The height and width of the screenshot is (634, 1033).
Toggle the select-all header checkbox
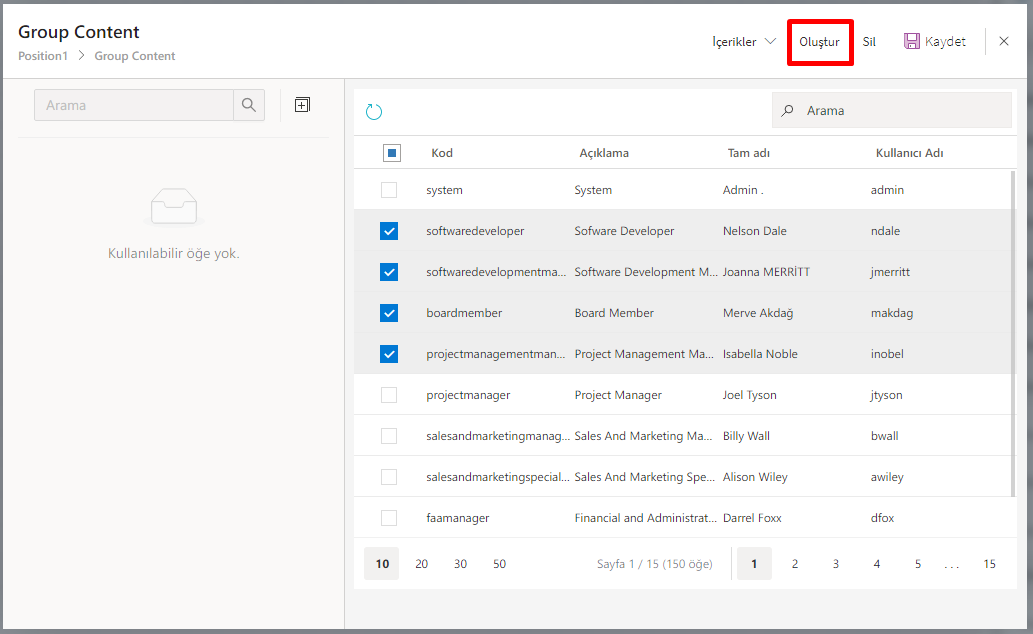coord(392,153)
